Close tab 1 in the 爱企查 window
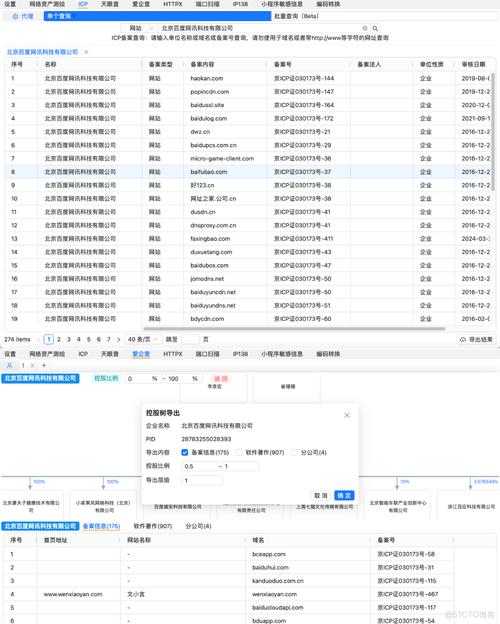 tap(33, 365)
